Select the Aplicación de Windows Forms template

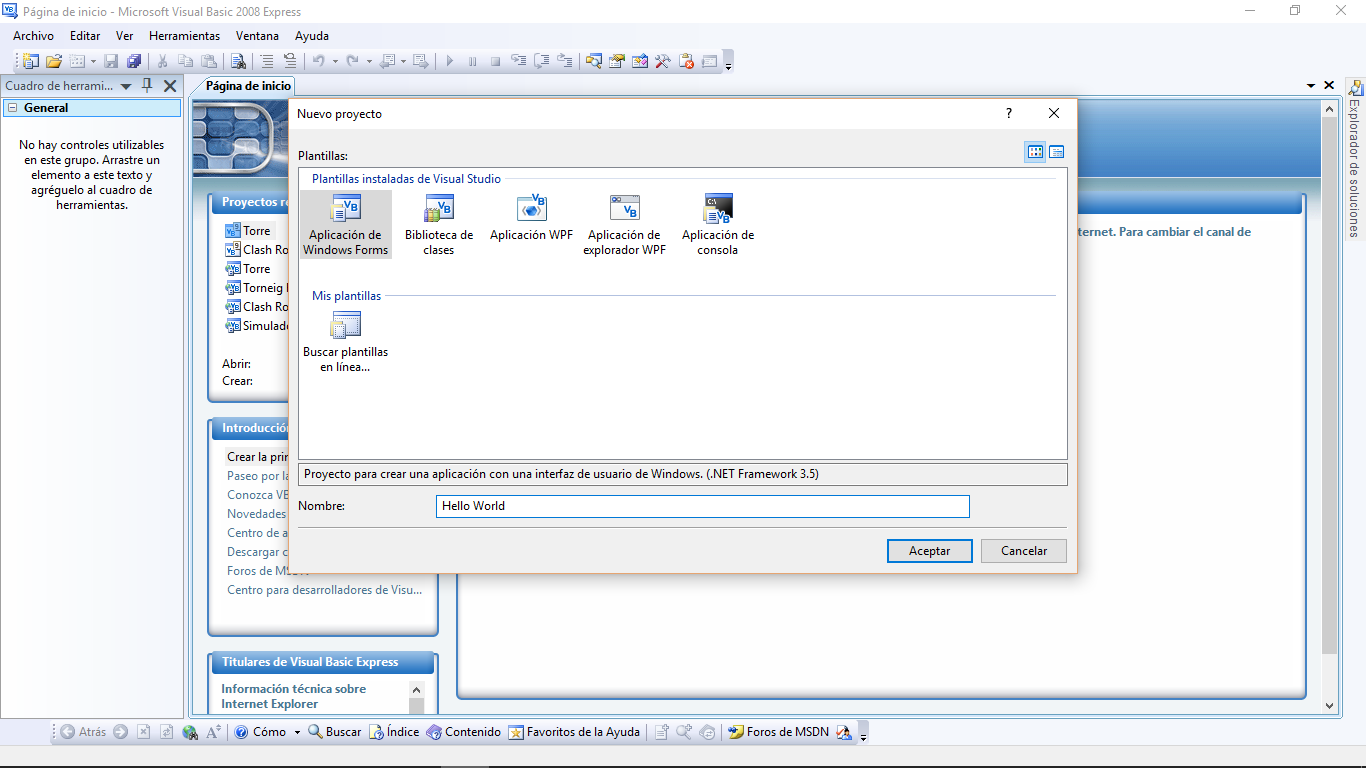click(345, 225)
